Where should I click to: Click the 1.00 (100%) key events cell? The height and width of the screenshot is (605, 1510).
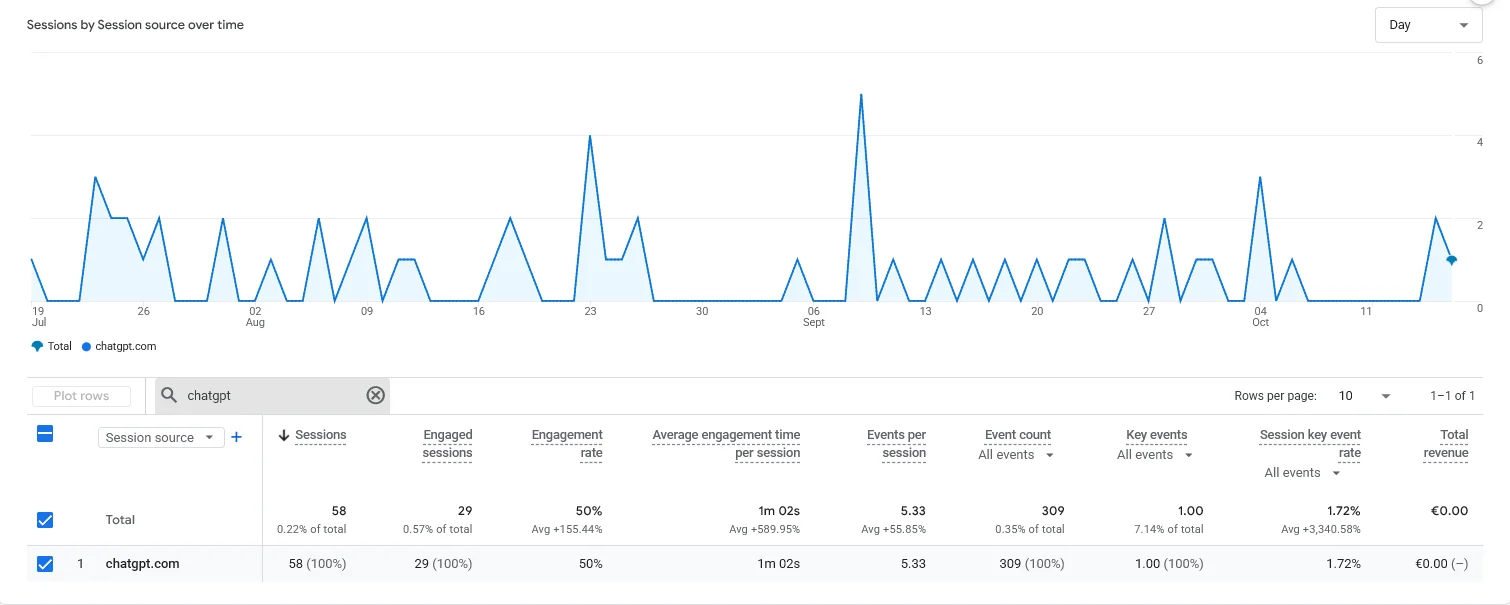coord(1169,564)
